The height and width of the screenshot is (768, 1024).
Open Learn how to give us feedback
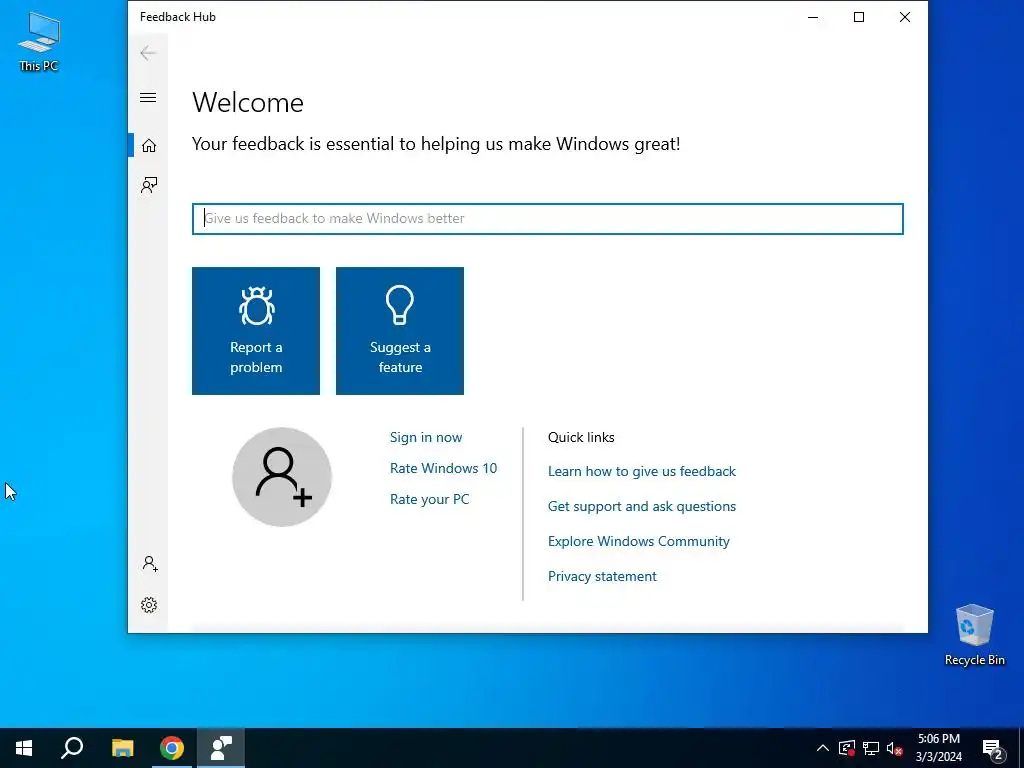(642, 472)
